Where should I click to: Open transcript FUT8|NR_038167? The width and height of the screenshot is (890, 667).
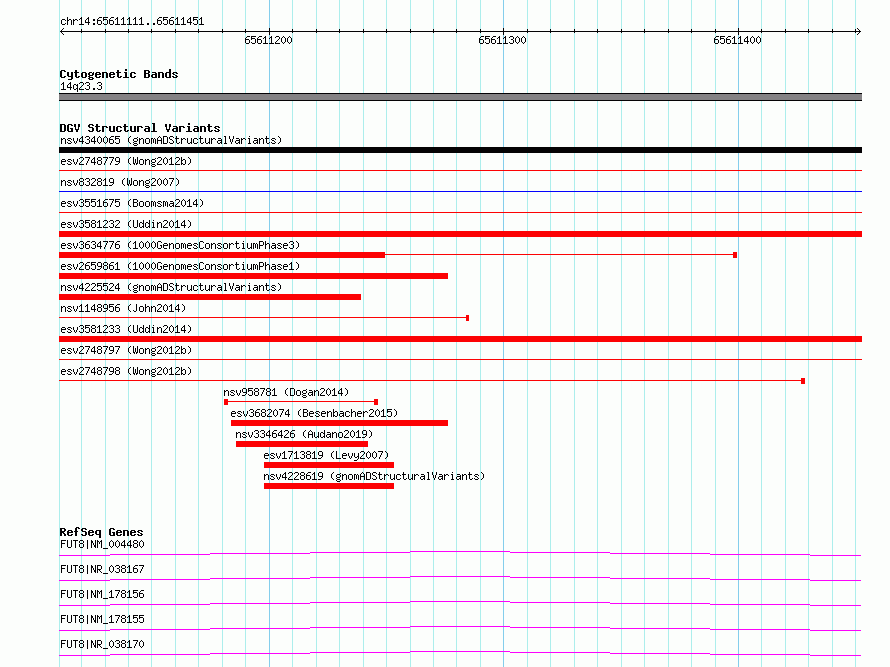tap(102, 569)
